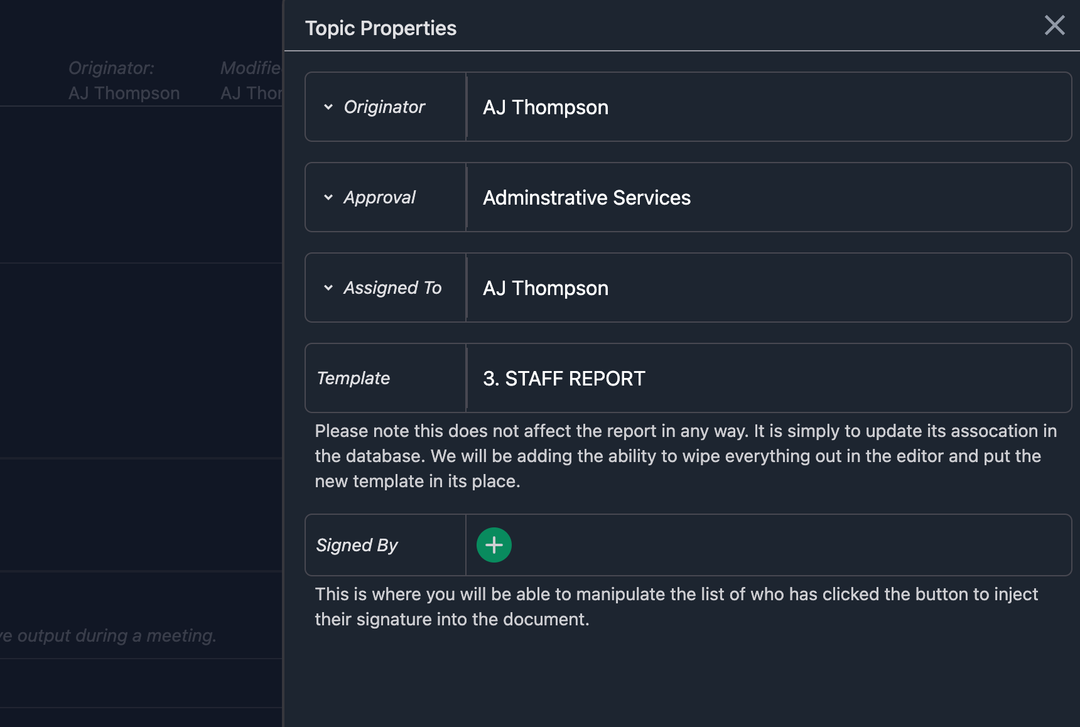The width and height of the screenshot is (1080, 727).
Task: Click the Assigned To value AJ Thompson
Action: pos(545,288)
